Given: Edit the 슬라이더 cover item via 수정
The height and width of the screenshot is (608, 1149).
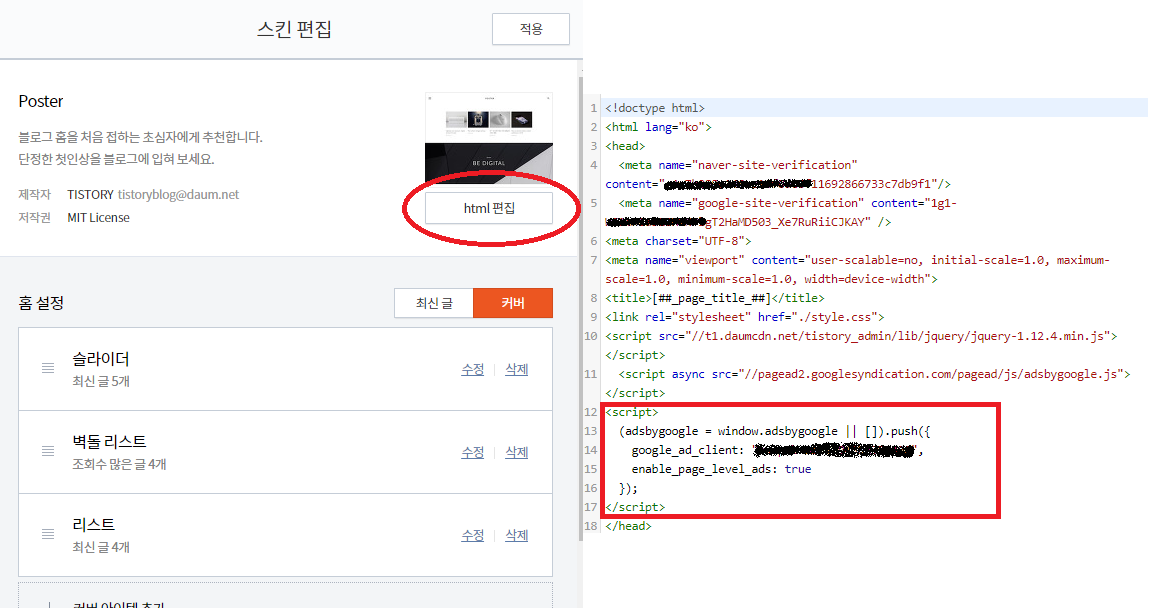Looking at the screenshot, I should coord(473,369).
